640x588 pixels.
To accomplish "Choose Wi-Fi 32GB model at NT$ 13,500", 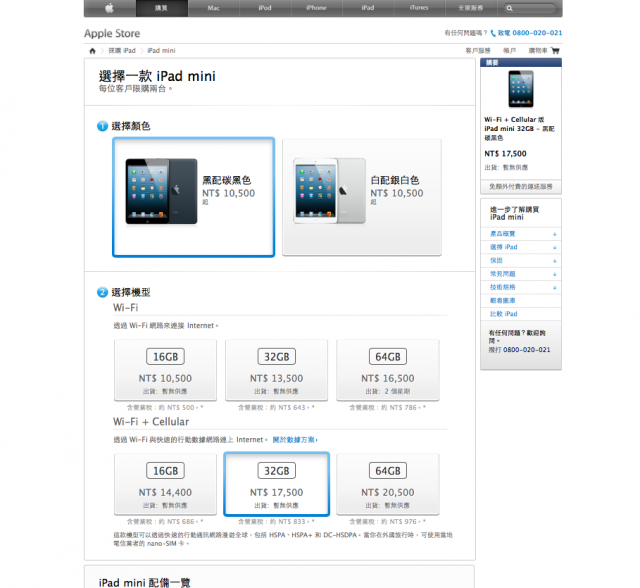I will click(x=276, y=370).
